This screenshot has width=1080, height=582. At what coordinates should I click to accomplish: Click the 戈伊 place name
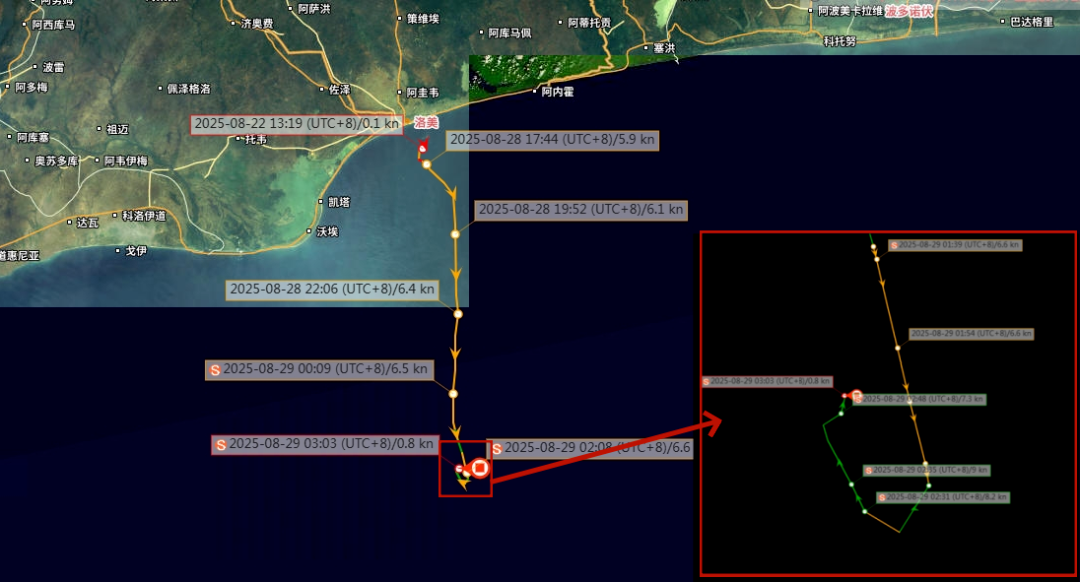pyautogui.click(x=136, y=251)
